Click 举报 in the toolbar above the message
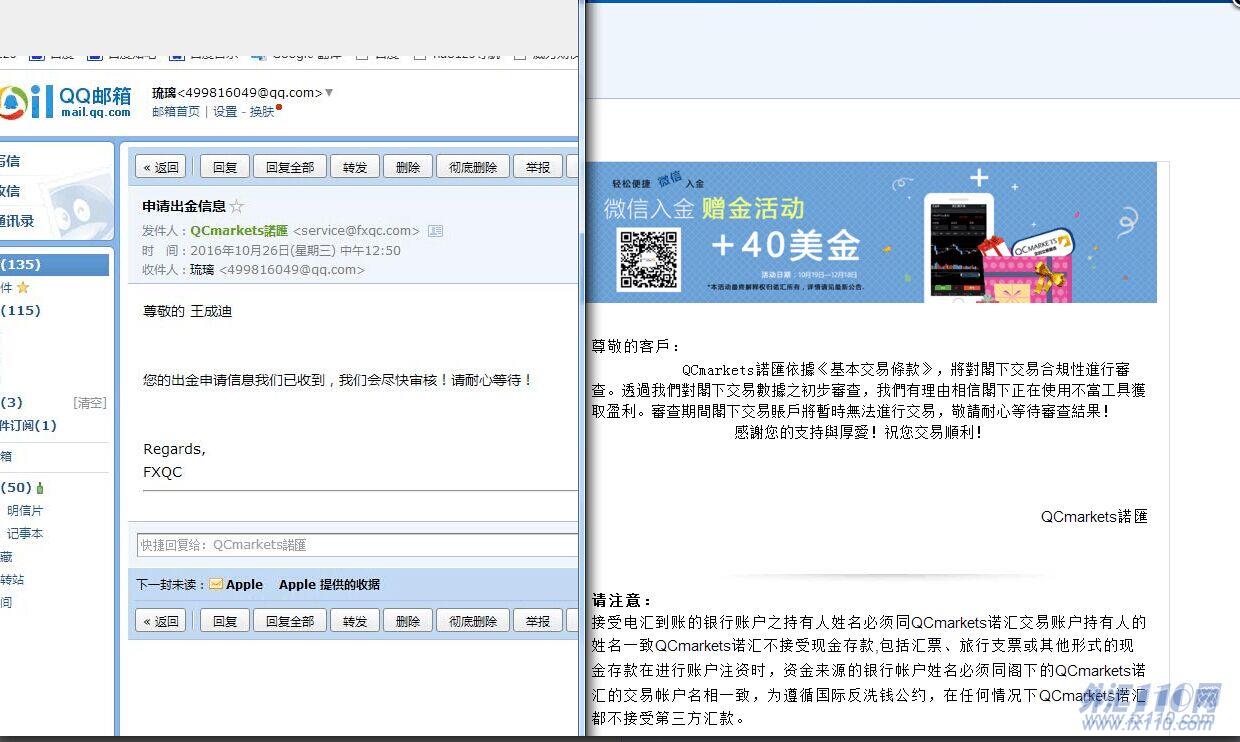The width and height of the screenshot is (1240, 742). [538, 167]
